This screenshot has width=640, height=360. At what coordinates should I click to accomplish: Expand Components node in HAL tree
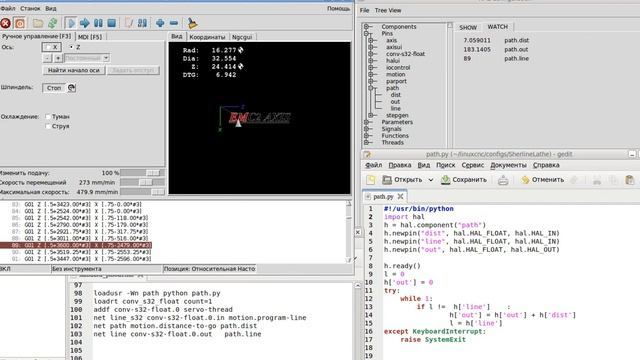click(366, 27)
